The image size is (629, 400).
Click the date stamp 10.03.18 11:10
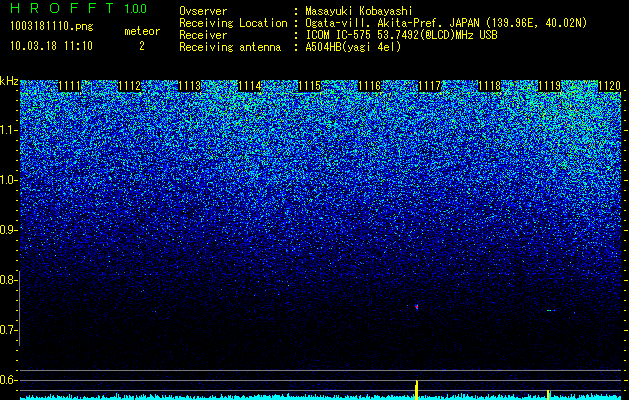coord(51,45)
